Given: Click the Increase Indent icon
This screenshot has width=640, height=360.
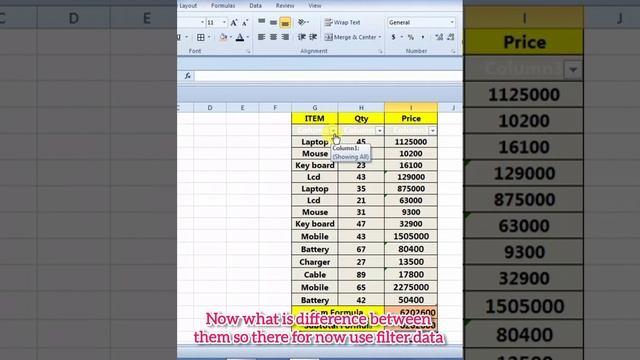Looking at the screenshot, I should click(x=313, y=37).
